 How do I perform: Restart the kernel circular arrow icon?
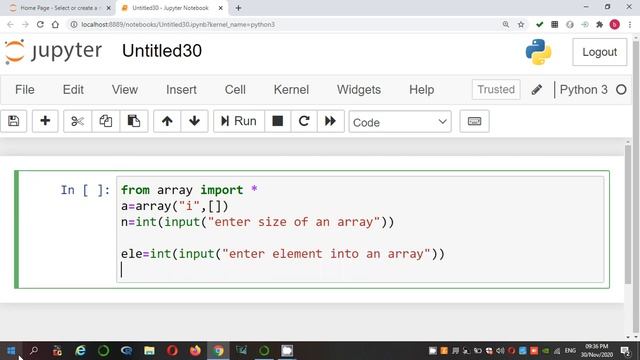[304, 121]
